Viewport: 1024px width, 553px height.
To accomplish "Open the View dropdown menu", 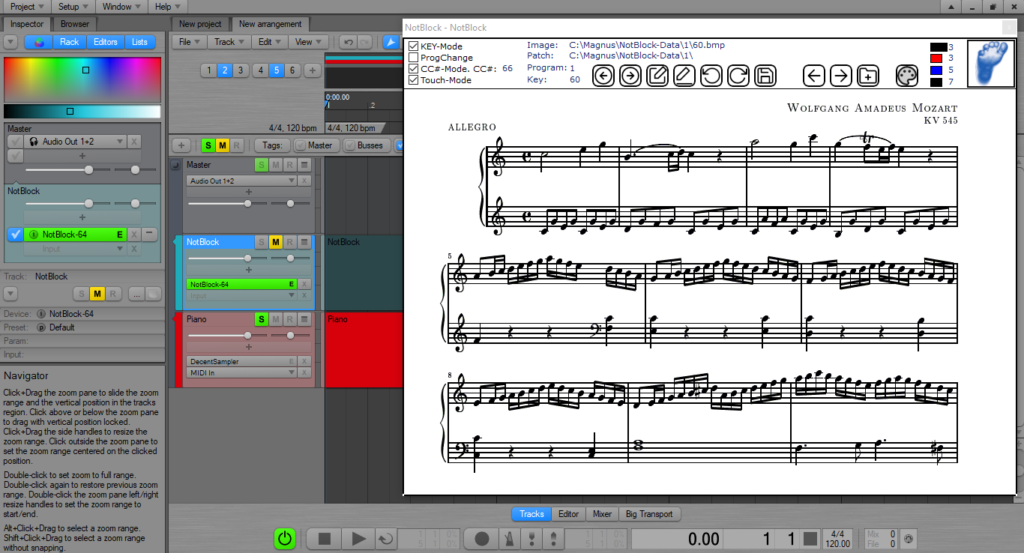I will tap(308, 42).
